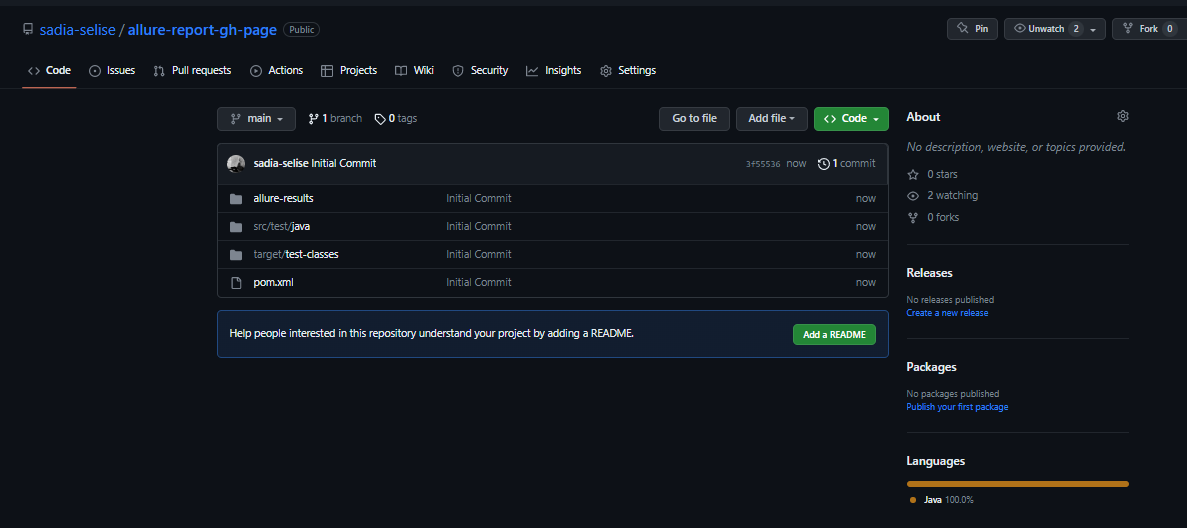Pin this repository with the Pin button
1187x528 pixels.
pyautogui.click(x=972, y=29)
